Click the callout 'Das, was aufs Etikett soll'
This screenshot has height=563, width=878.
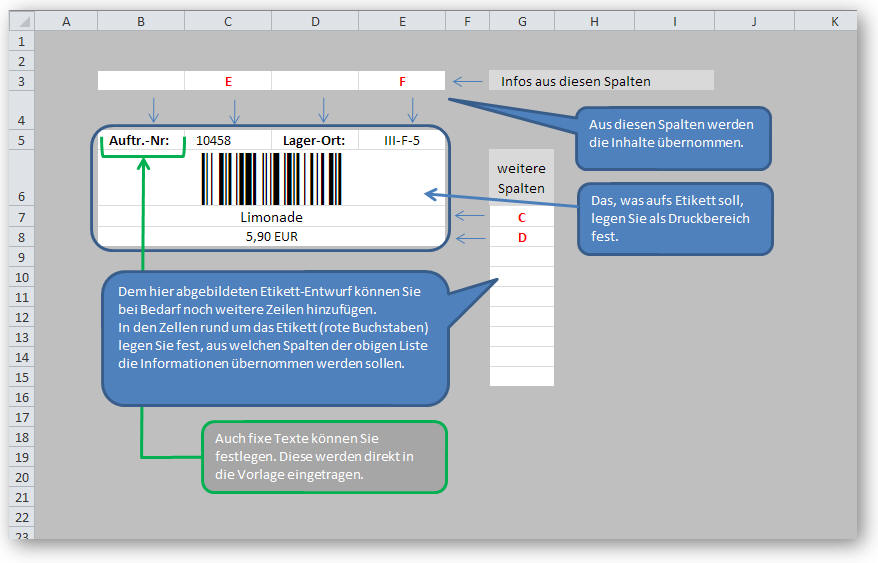675,218
